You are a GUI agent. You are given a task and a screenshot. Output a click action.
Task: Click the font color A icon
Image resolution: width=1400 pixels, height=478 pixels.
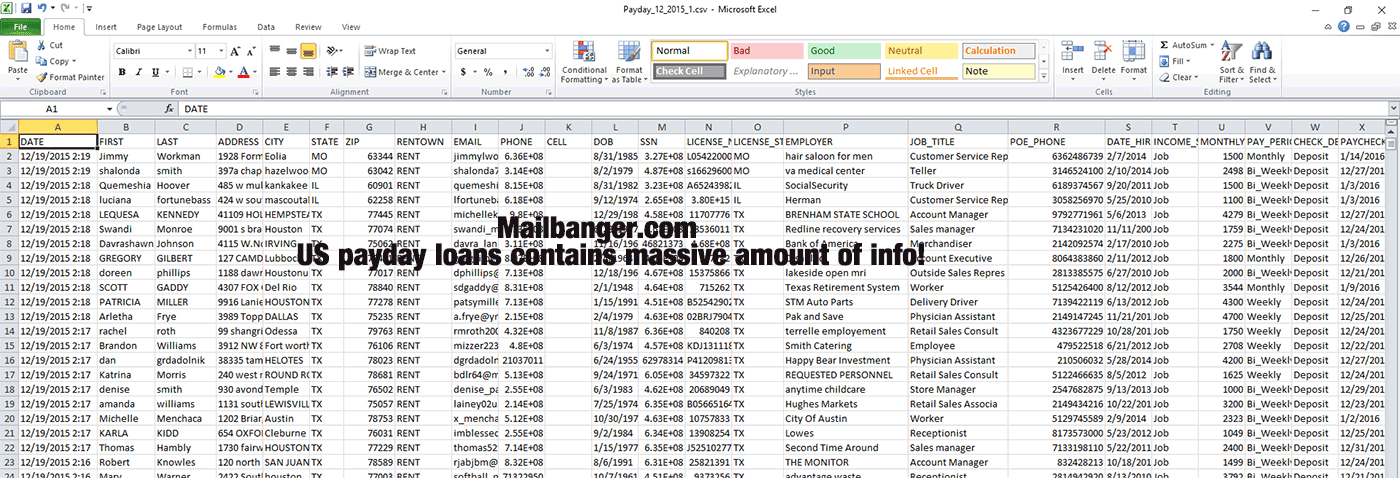pos(243,72)
